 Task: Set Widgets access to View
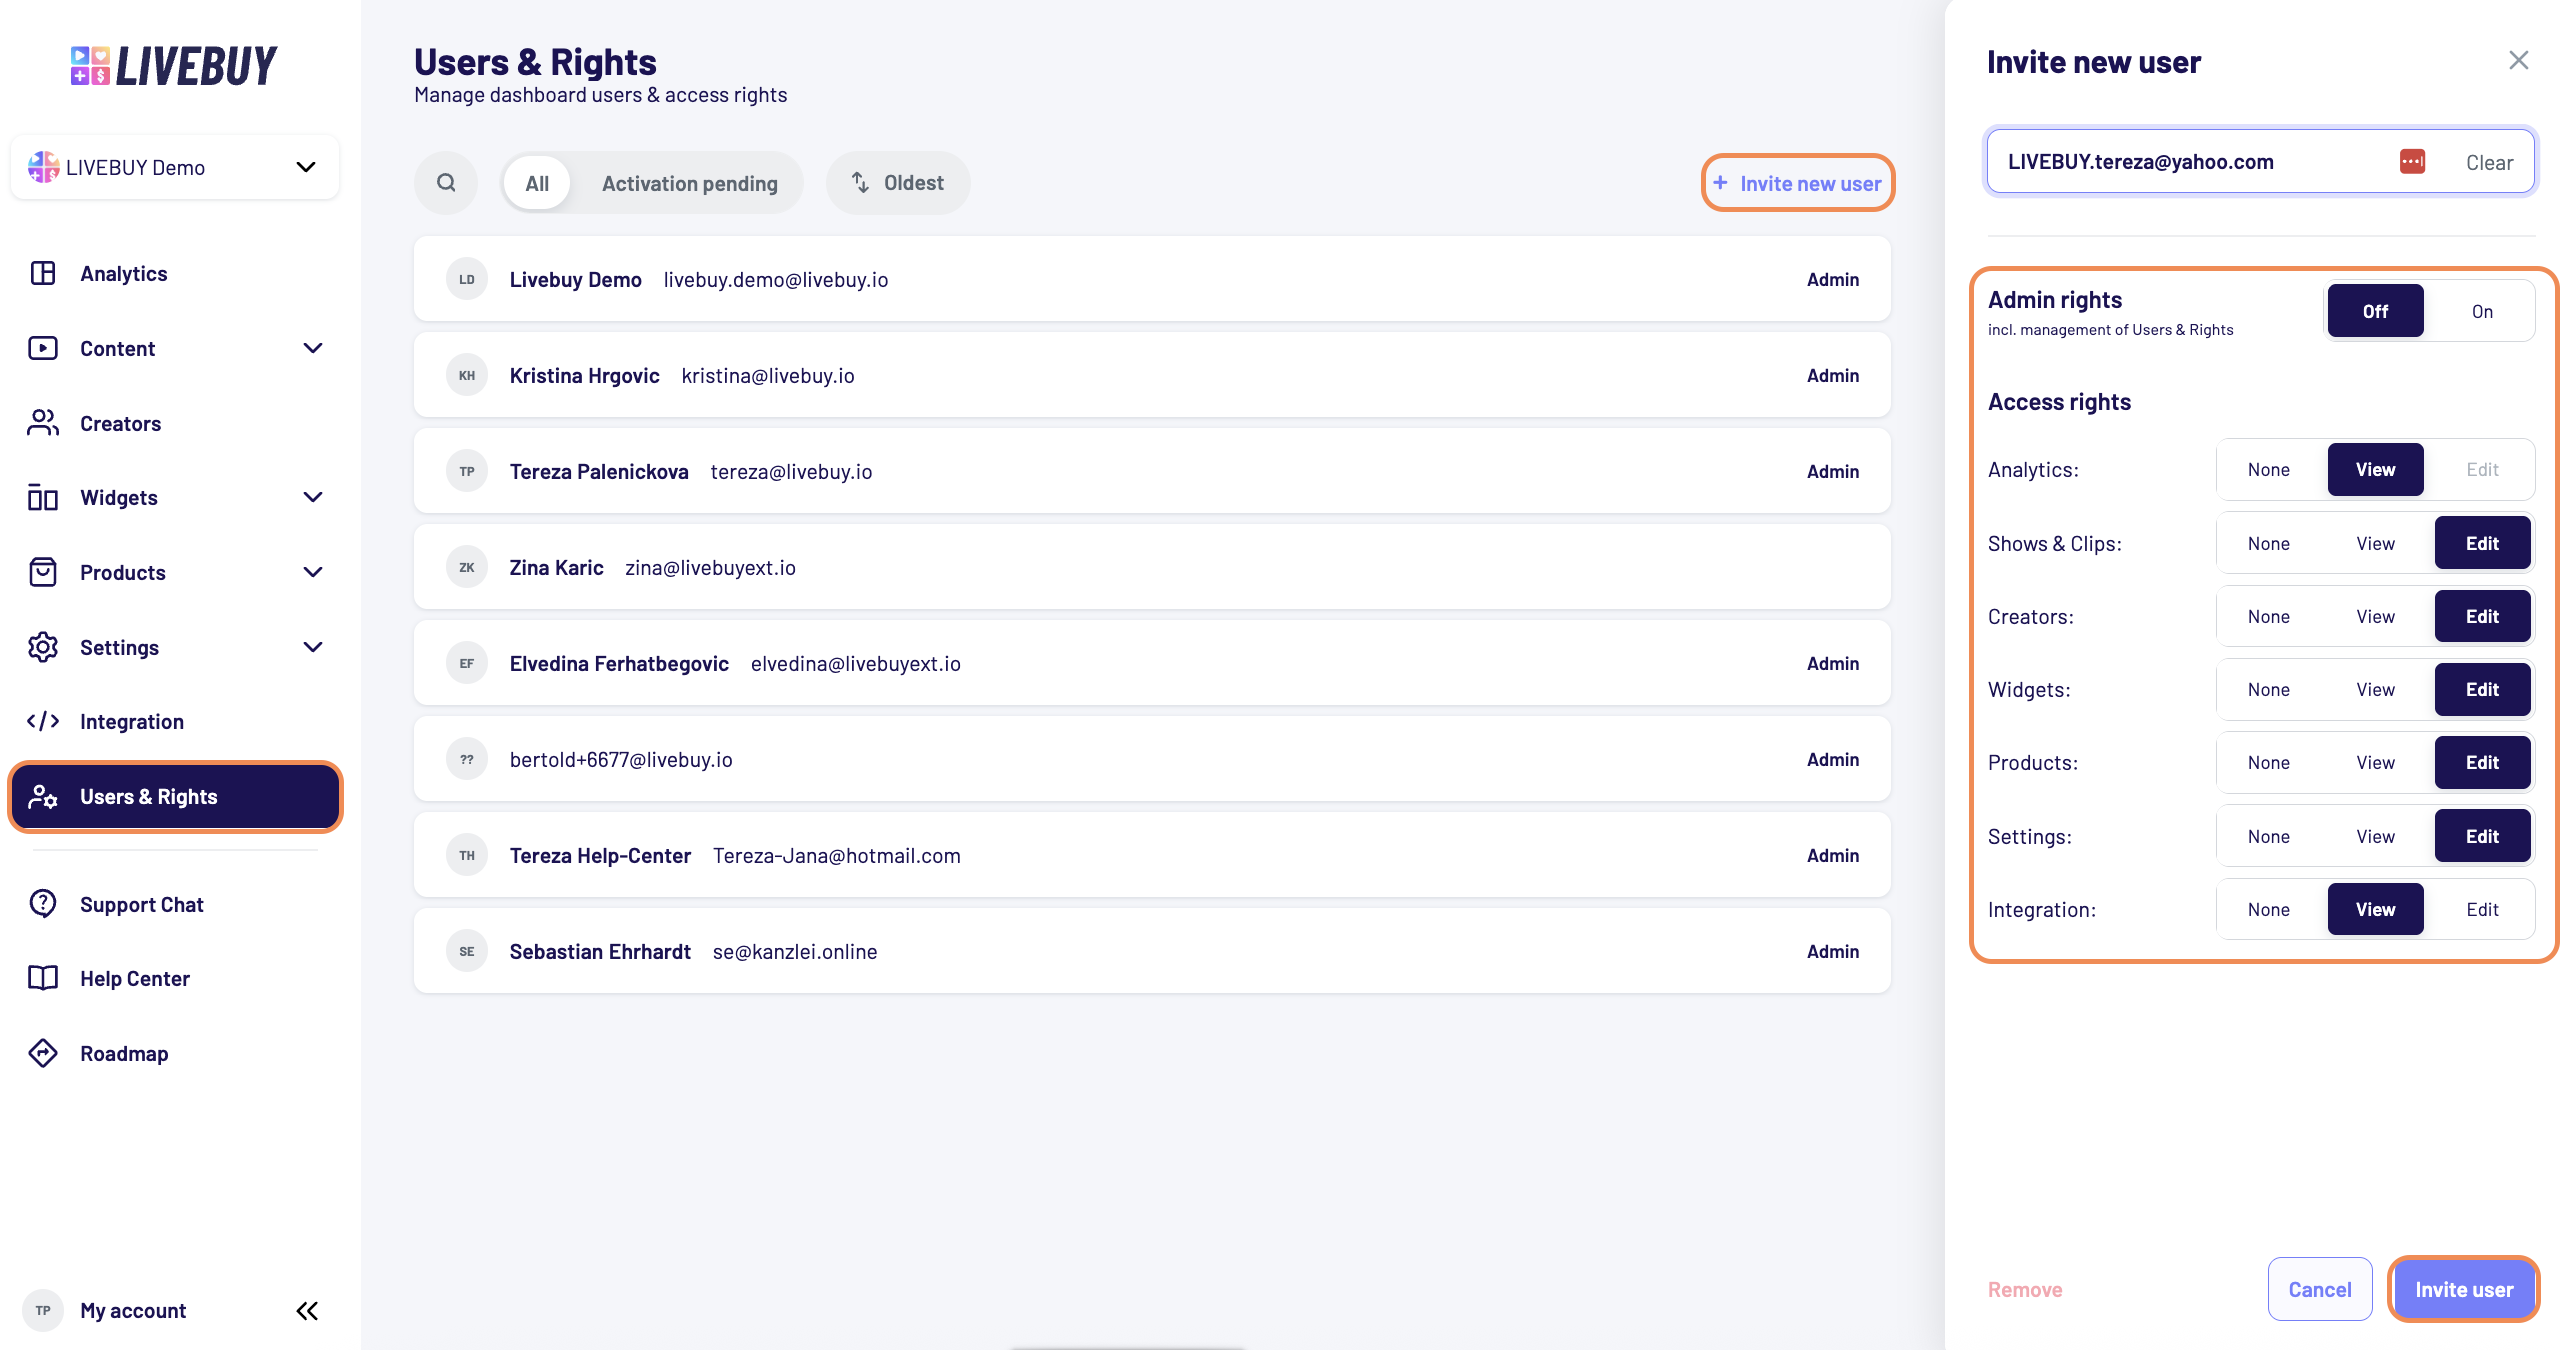point(2376,689)
